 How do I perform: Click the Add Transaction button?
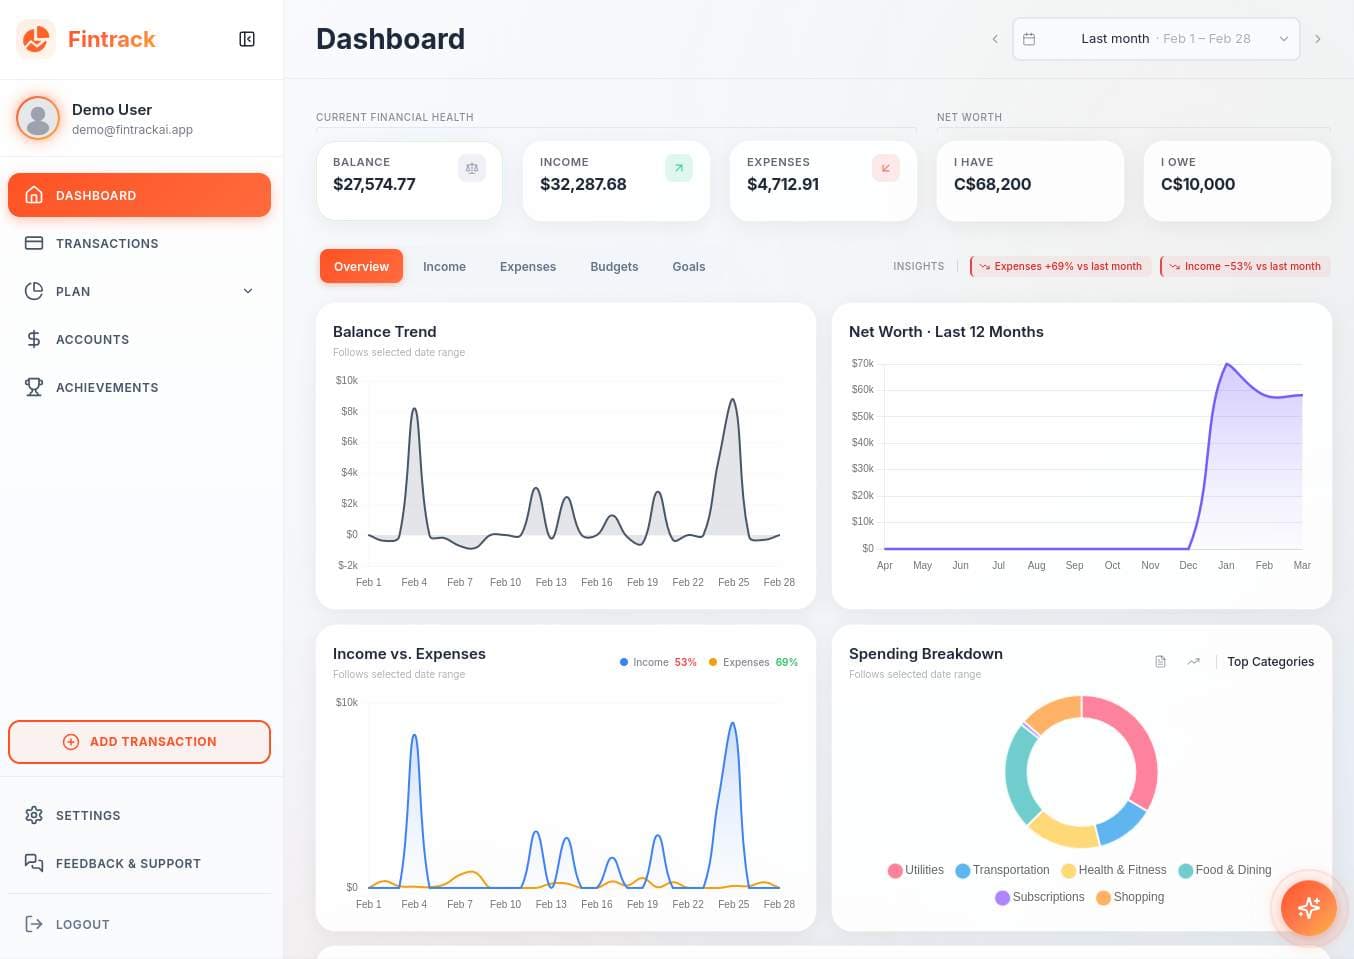[139, 741]
